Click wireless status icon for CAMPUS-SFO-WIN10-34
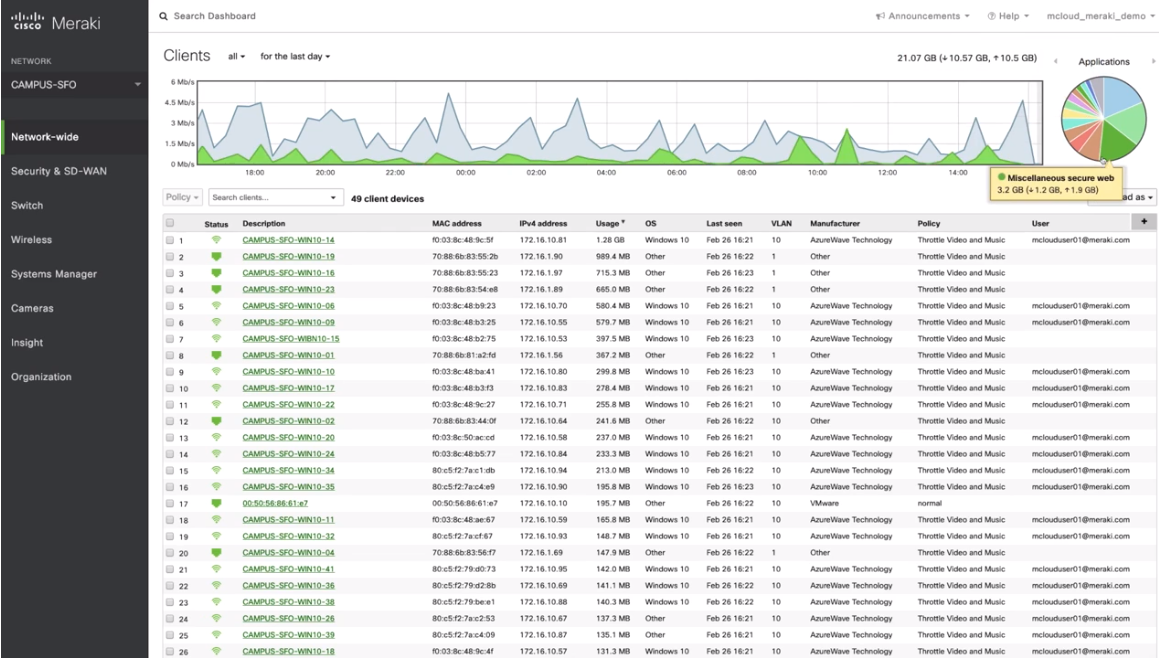This screenshot has height=658, width=1159. [217, 470]
